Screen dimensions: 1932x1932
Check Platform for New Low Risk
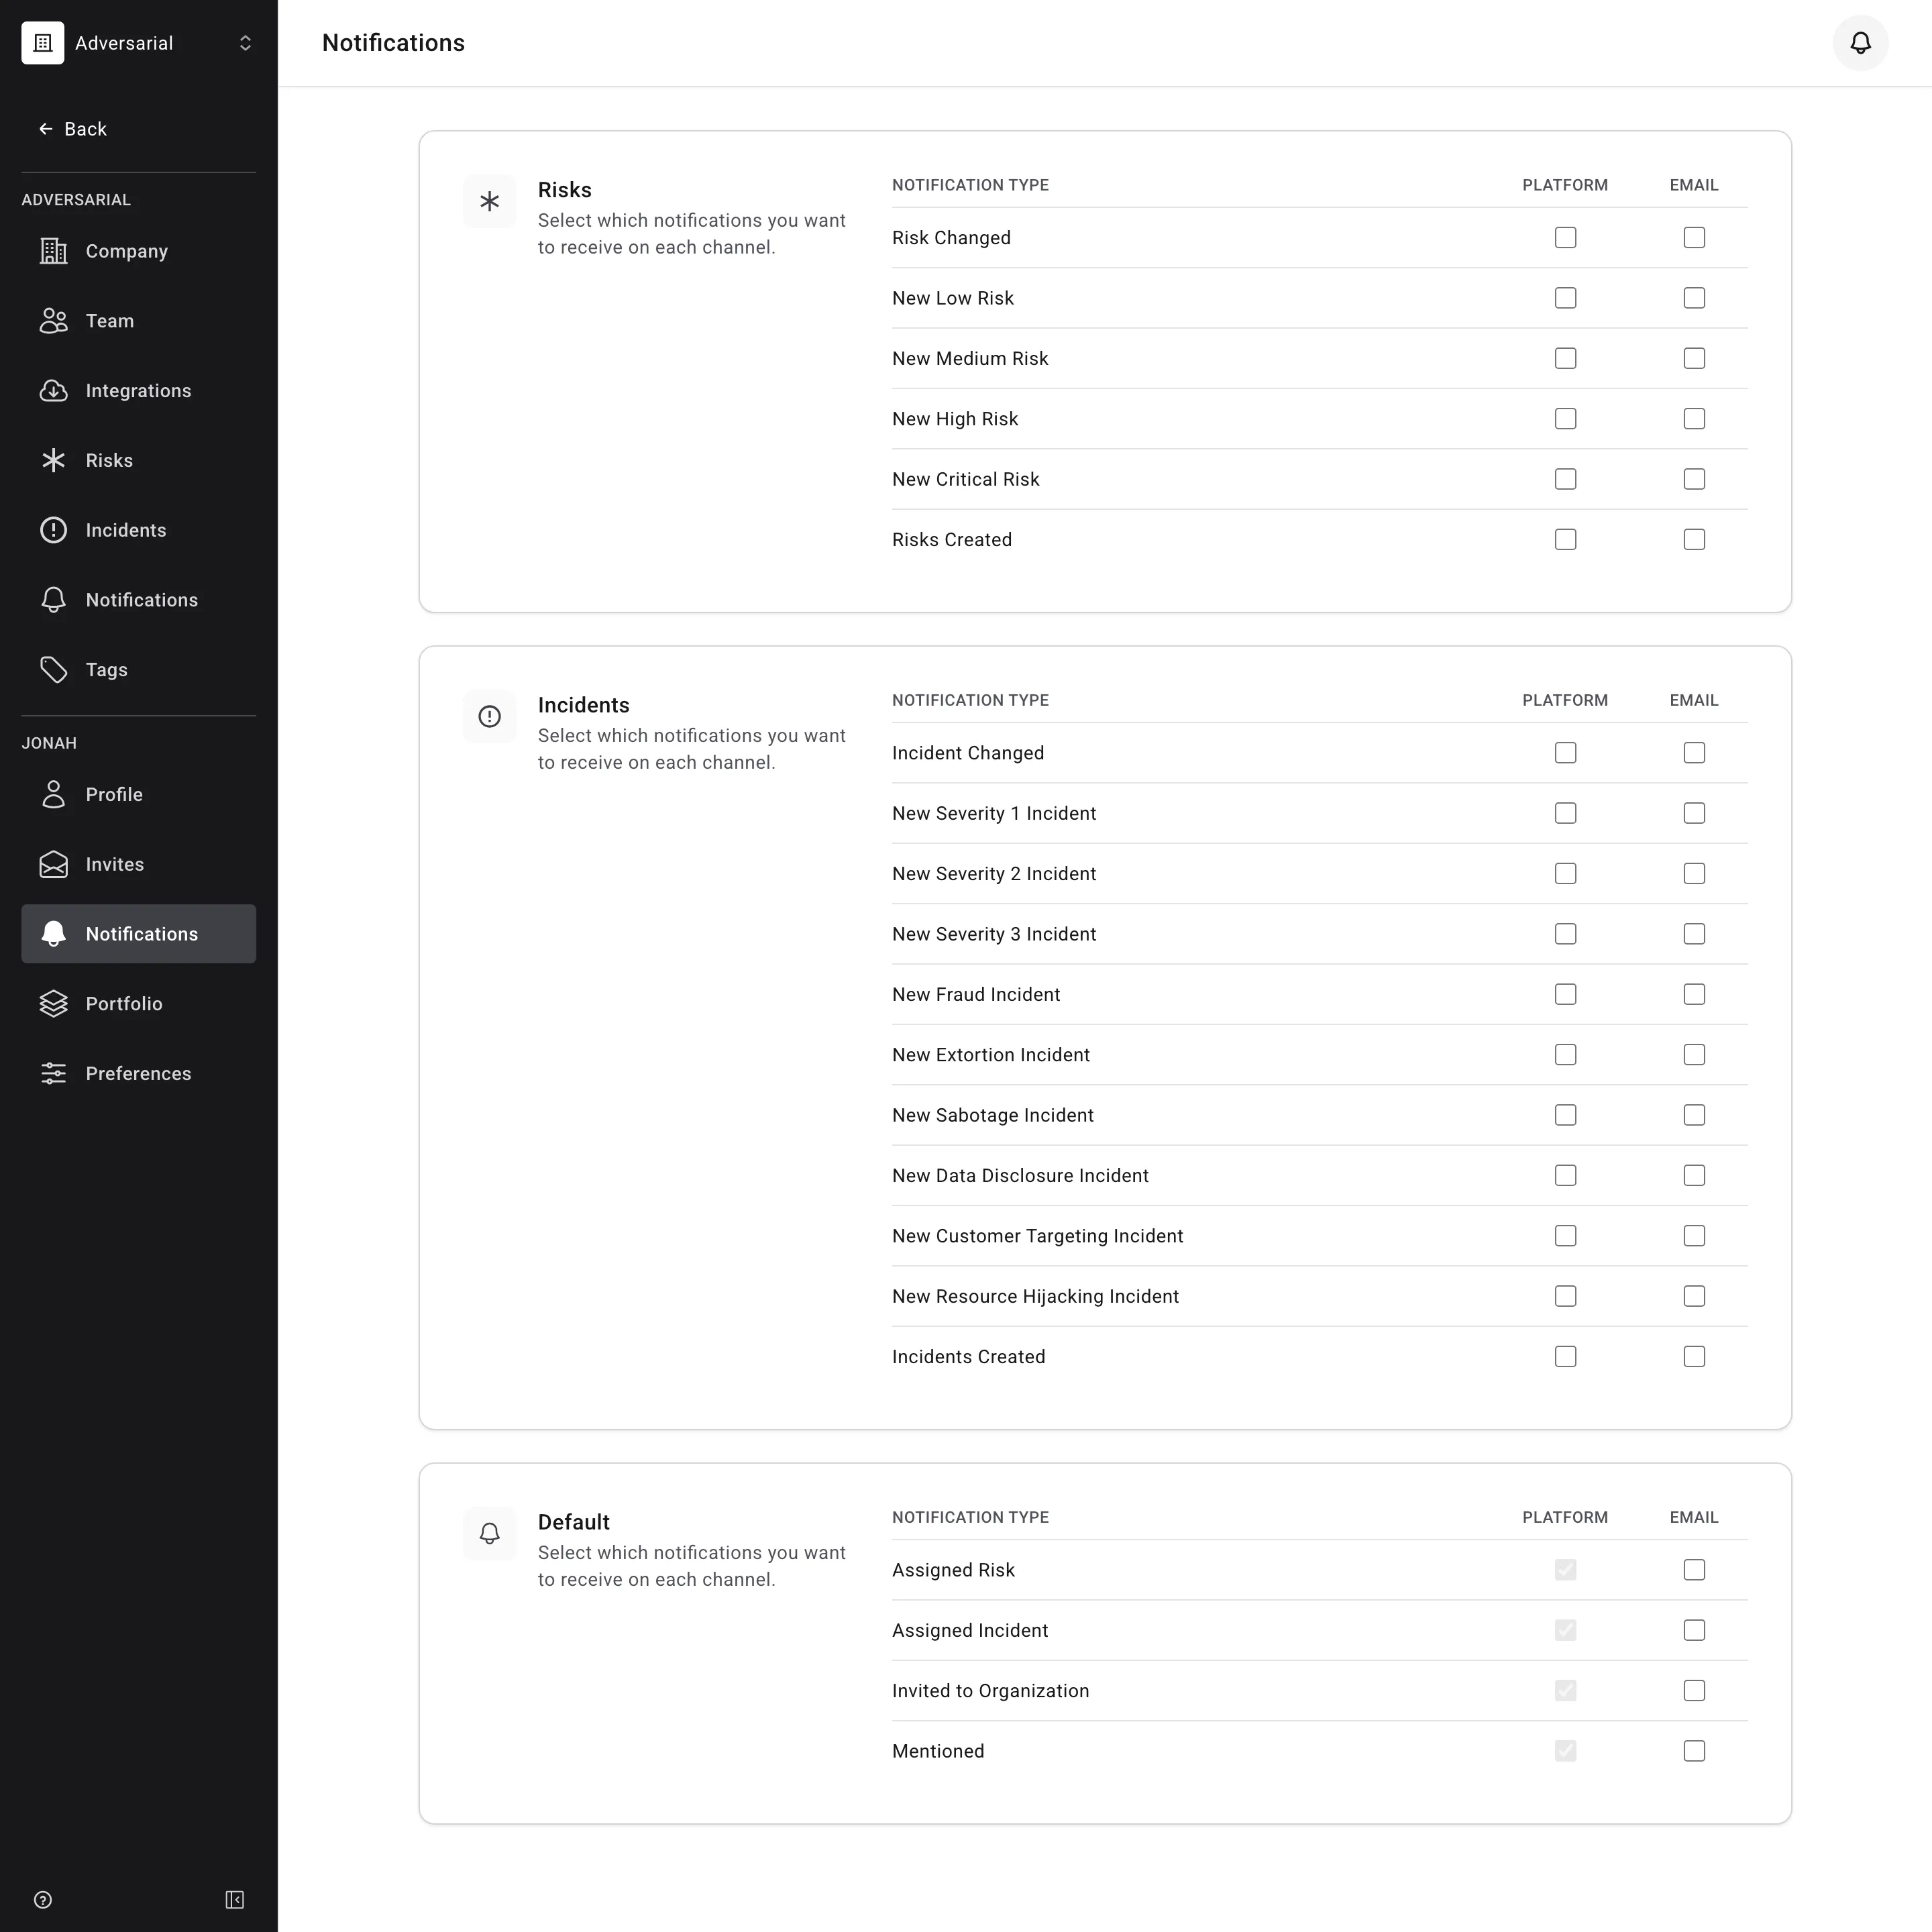tap(1565, 298)
